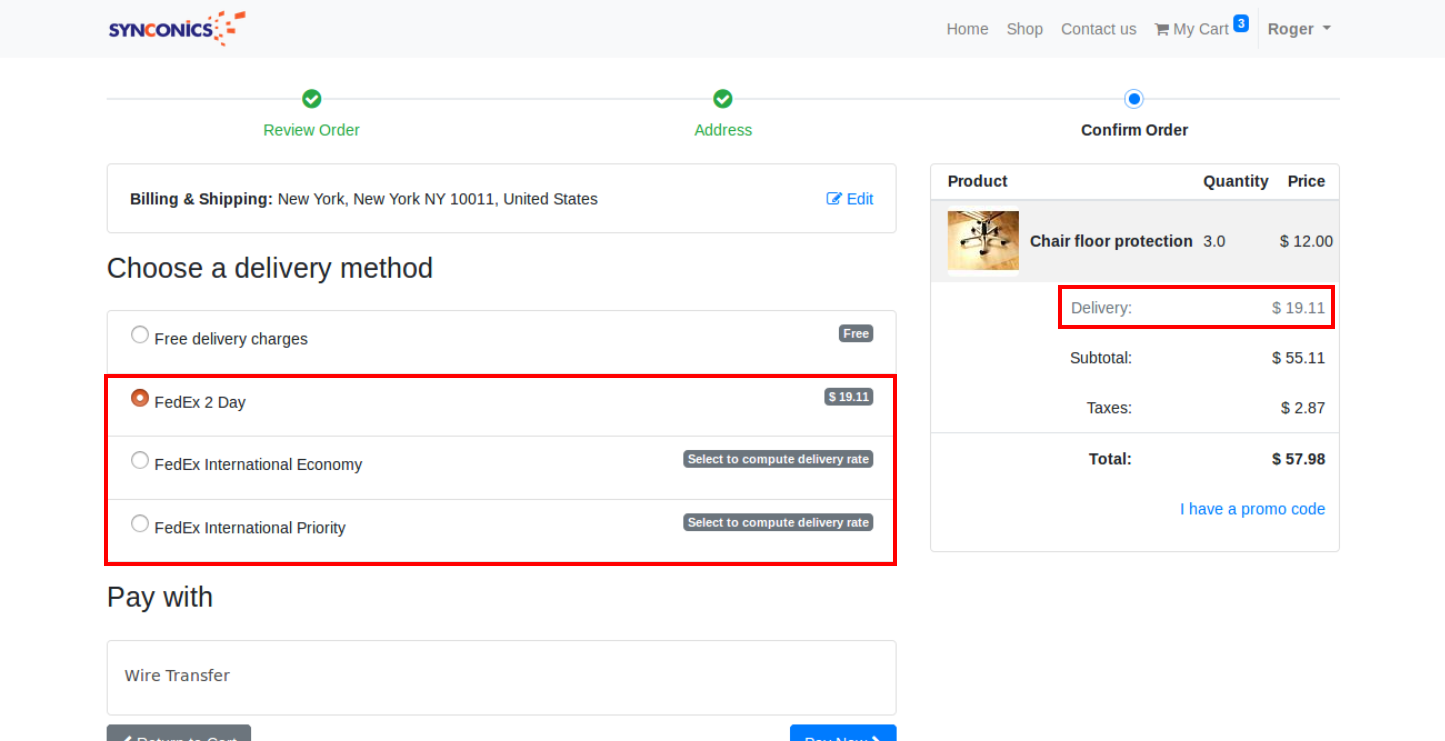The image size is (1445, 741).
Task: Select FedEx 2 Day delivery option
Action: [140, 398]
